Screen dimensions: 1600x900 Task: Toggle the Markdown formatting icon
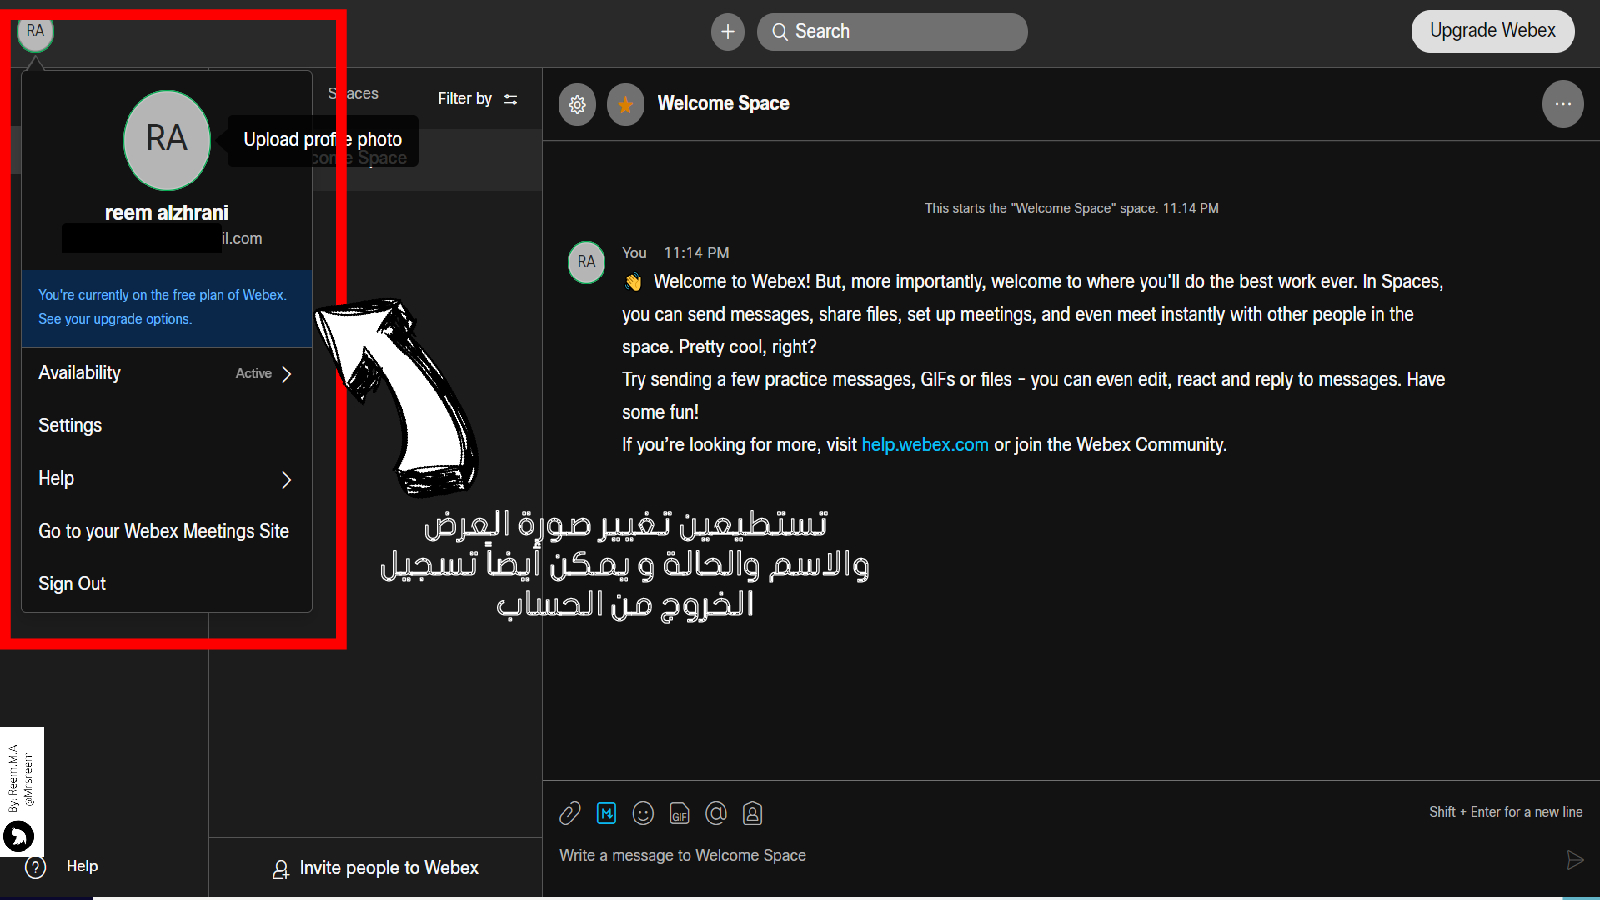click(606, 813)
